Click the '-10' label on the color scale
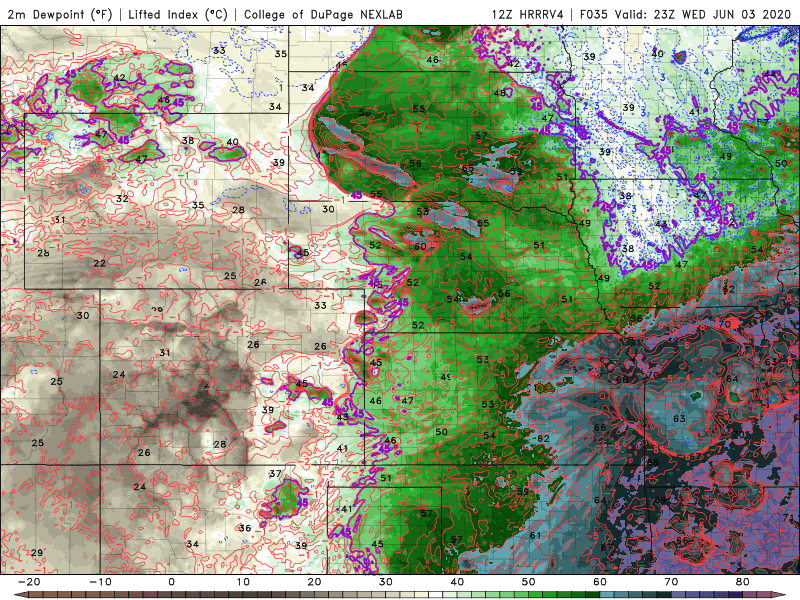Screen dimensions: 800x600 (100, 582)
